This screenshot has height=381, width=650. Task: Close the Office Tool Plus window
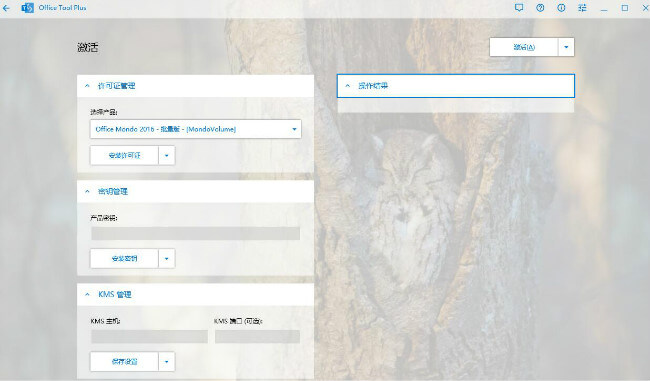(645, 8)
